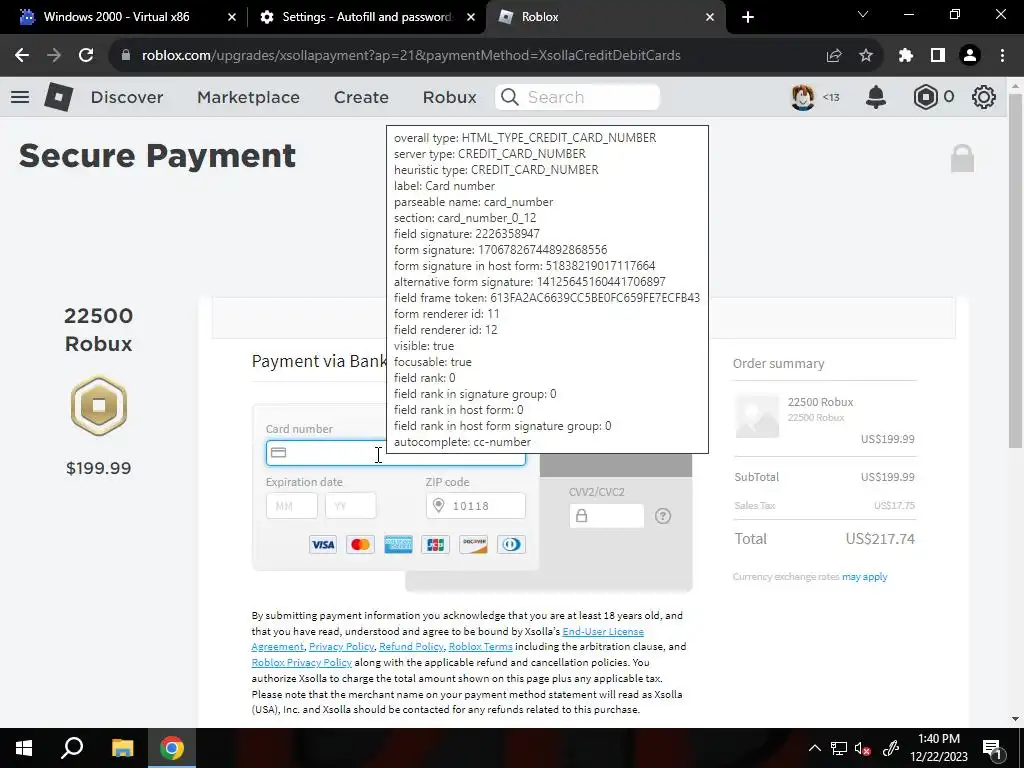1024x768 pixels.
Task: Close the Settings Autofill tab
Action: coord(471,17)
